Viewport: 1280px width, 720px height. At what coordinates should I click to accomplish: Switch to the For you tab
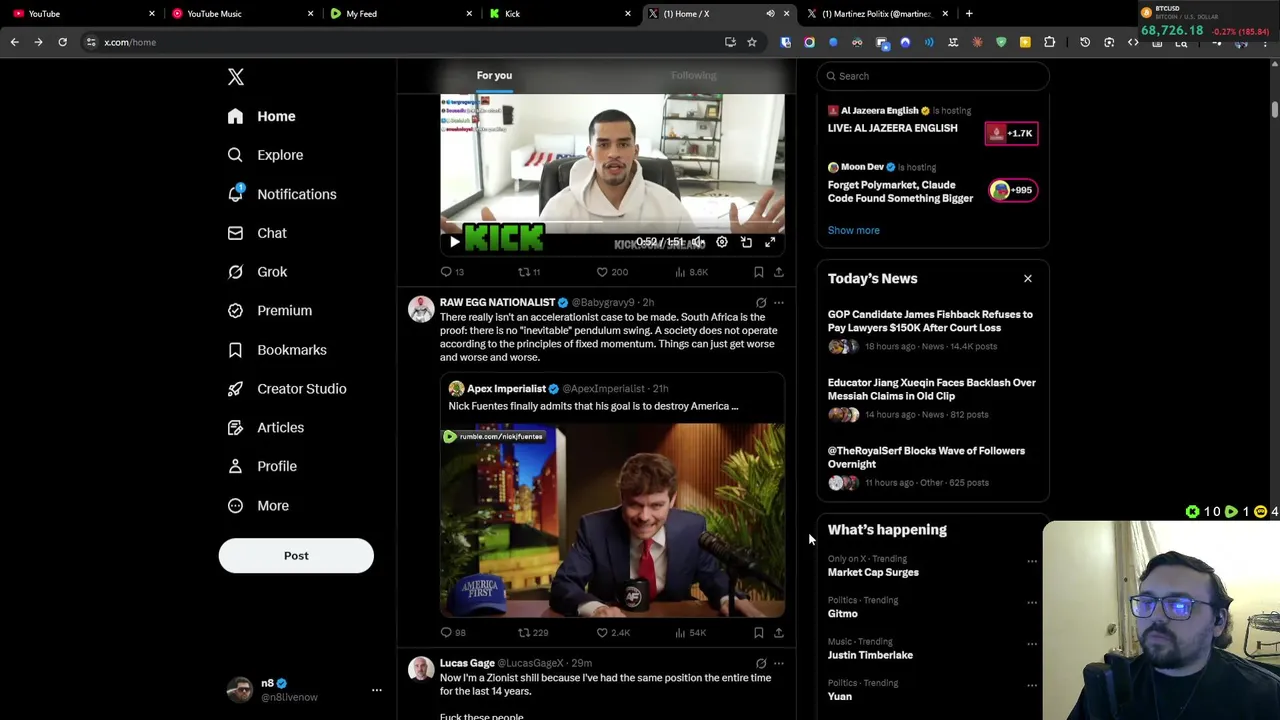click(494, 75)
